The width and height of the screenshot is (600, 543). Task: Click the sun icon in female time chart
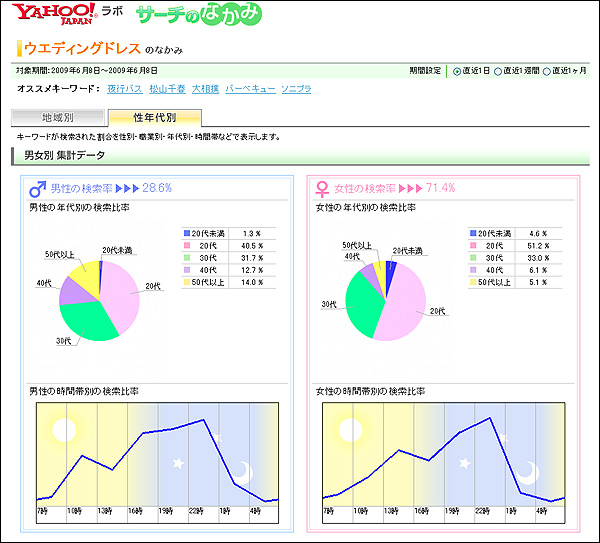[349, 430]
